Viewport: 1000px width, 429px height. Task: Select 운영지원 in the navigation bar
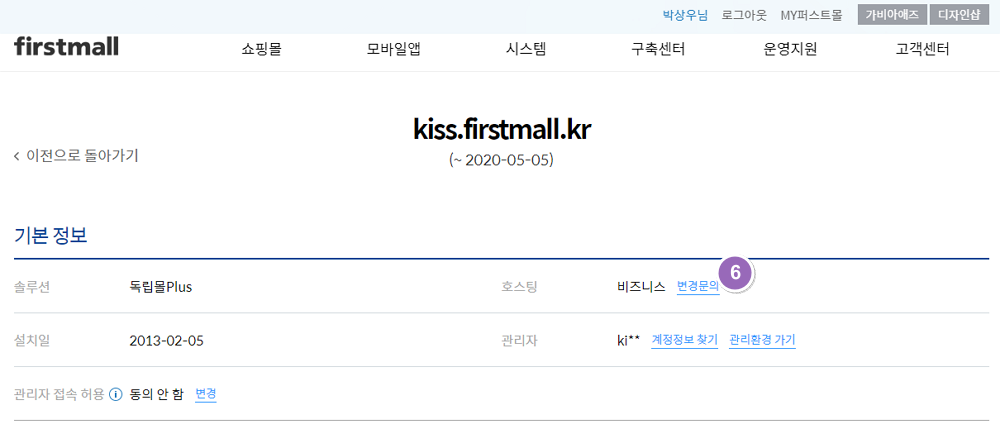coord(790,49)
